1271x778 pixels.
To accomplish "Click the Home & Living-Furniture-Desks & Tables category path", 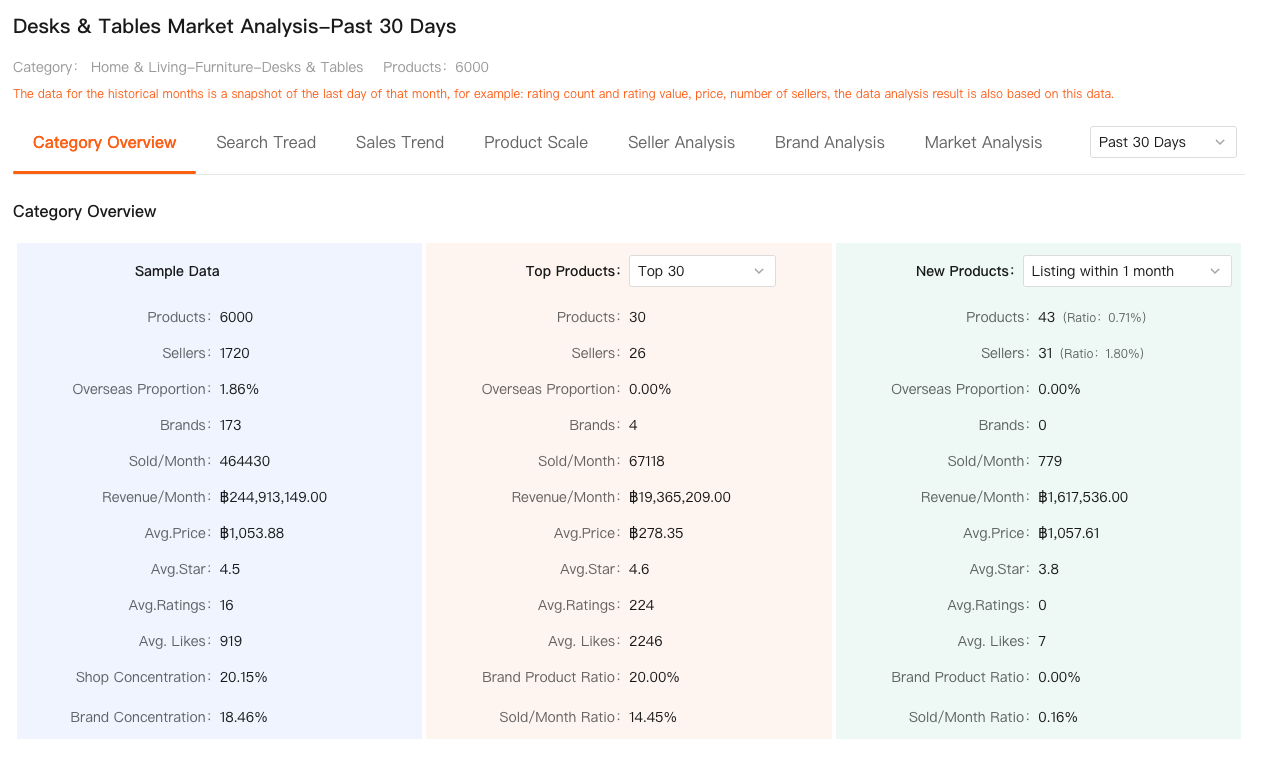I will pyautogui.click(x=227, y=67).
